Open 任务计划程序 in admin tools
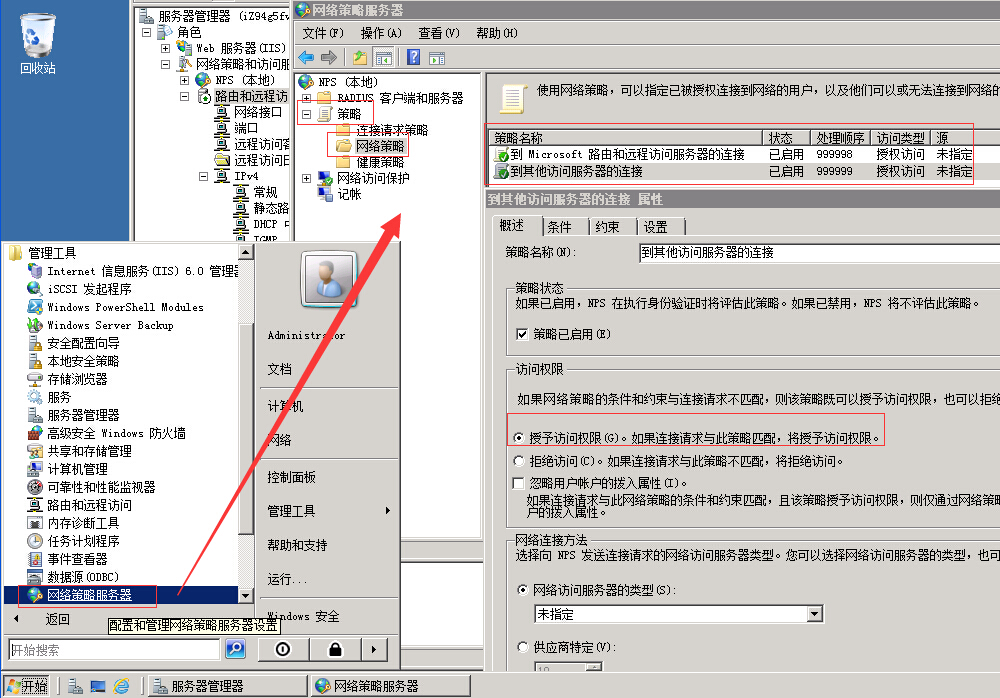This screenshot has width=1000, height=698. tap(73, 541)
